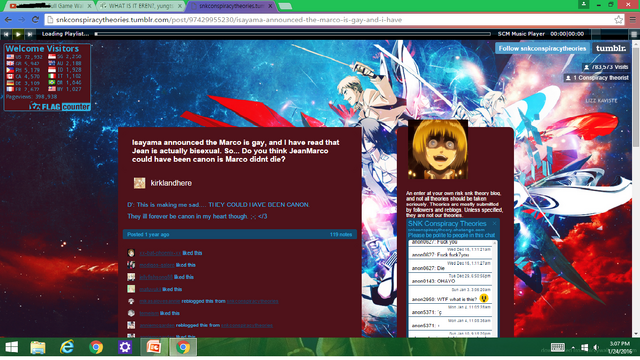Skip to previous track in music player
Viewport: 640px width, 360px height.
(x=6, y=34)
